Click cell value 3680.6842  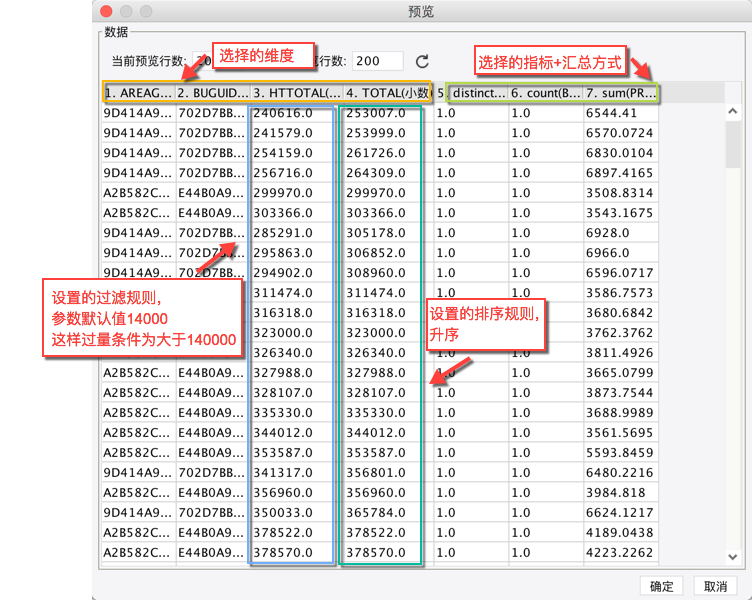[x=619, y=313]
